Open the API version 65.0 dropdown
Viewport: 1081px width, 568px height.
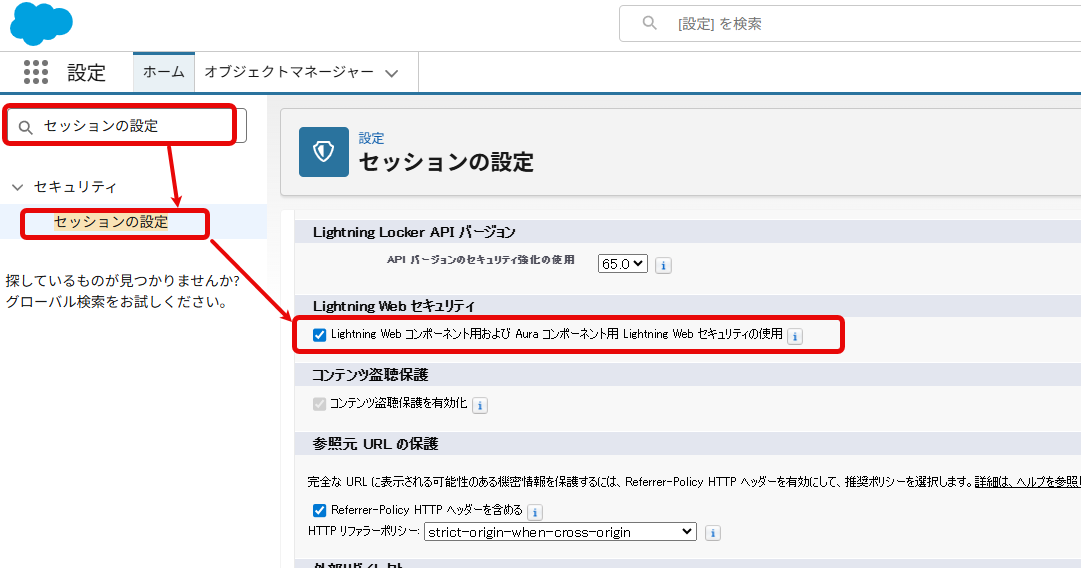click(x=623, y=263)
